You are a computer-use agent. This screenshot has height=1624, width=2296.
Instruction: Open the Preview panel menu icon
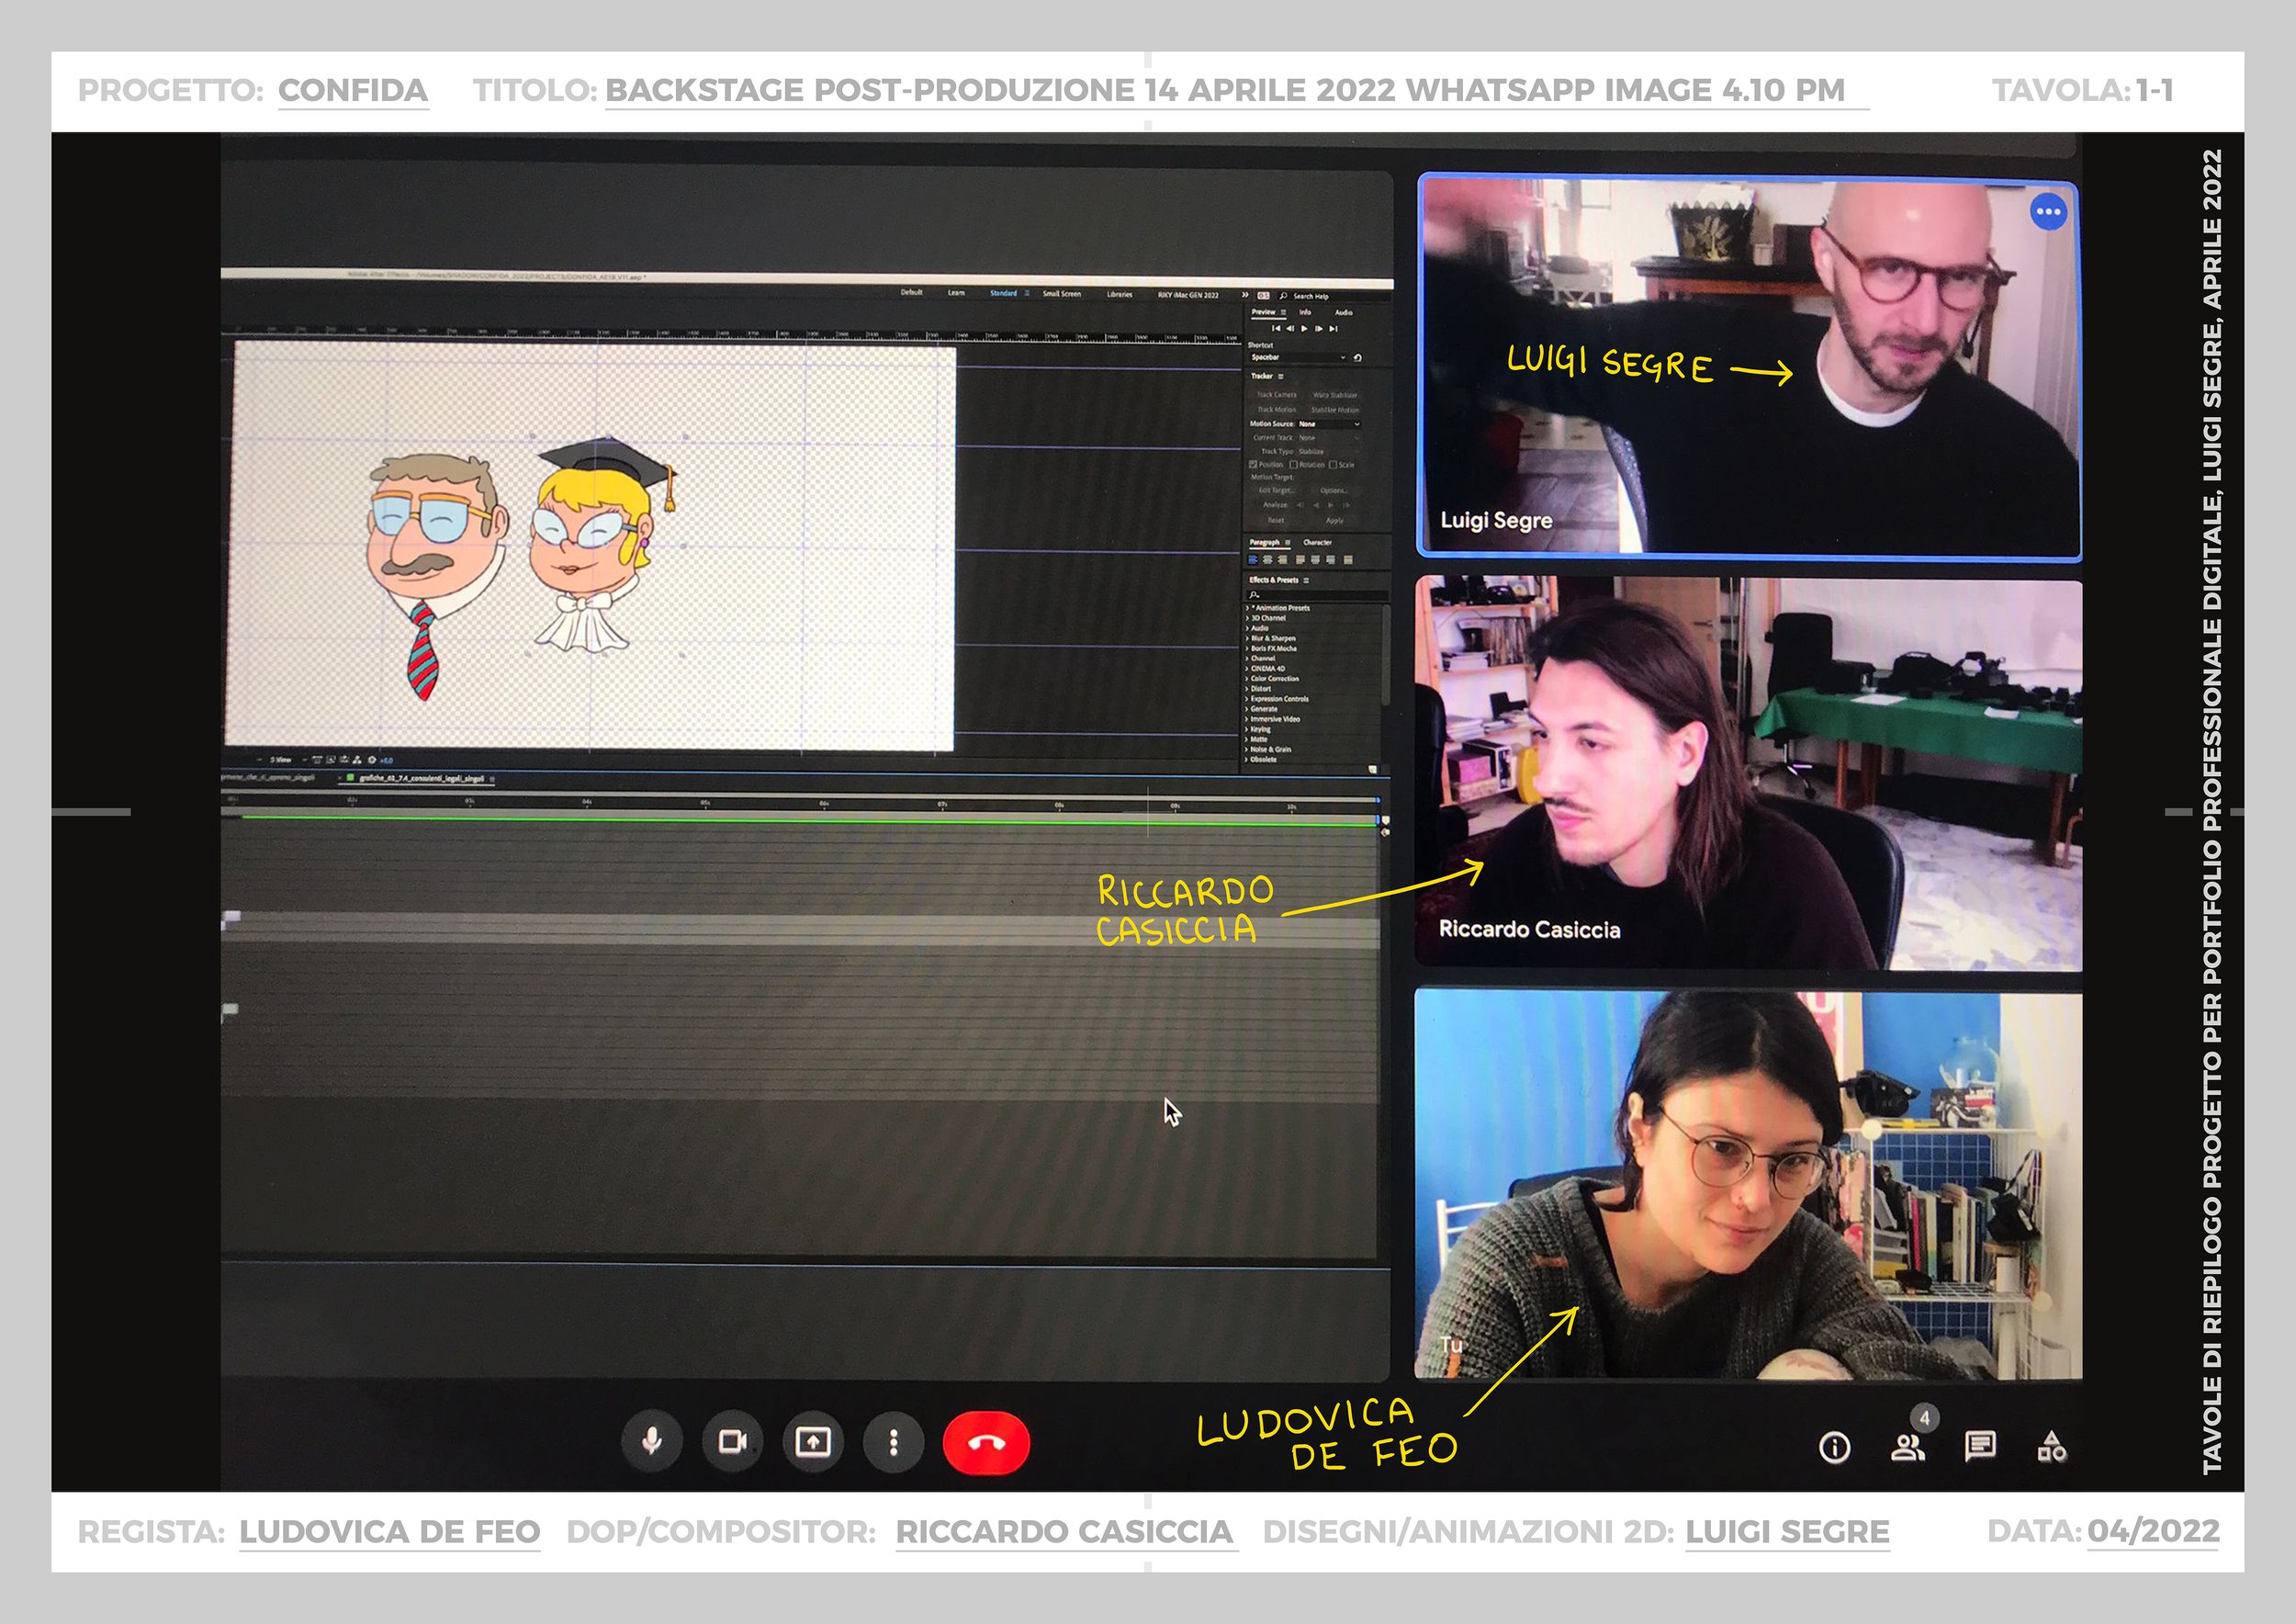pyautogui.click(x=1283, y=312)
